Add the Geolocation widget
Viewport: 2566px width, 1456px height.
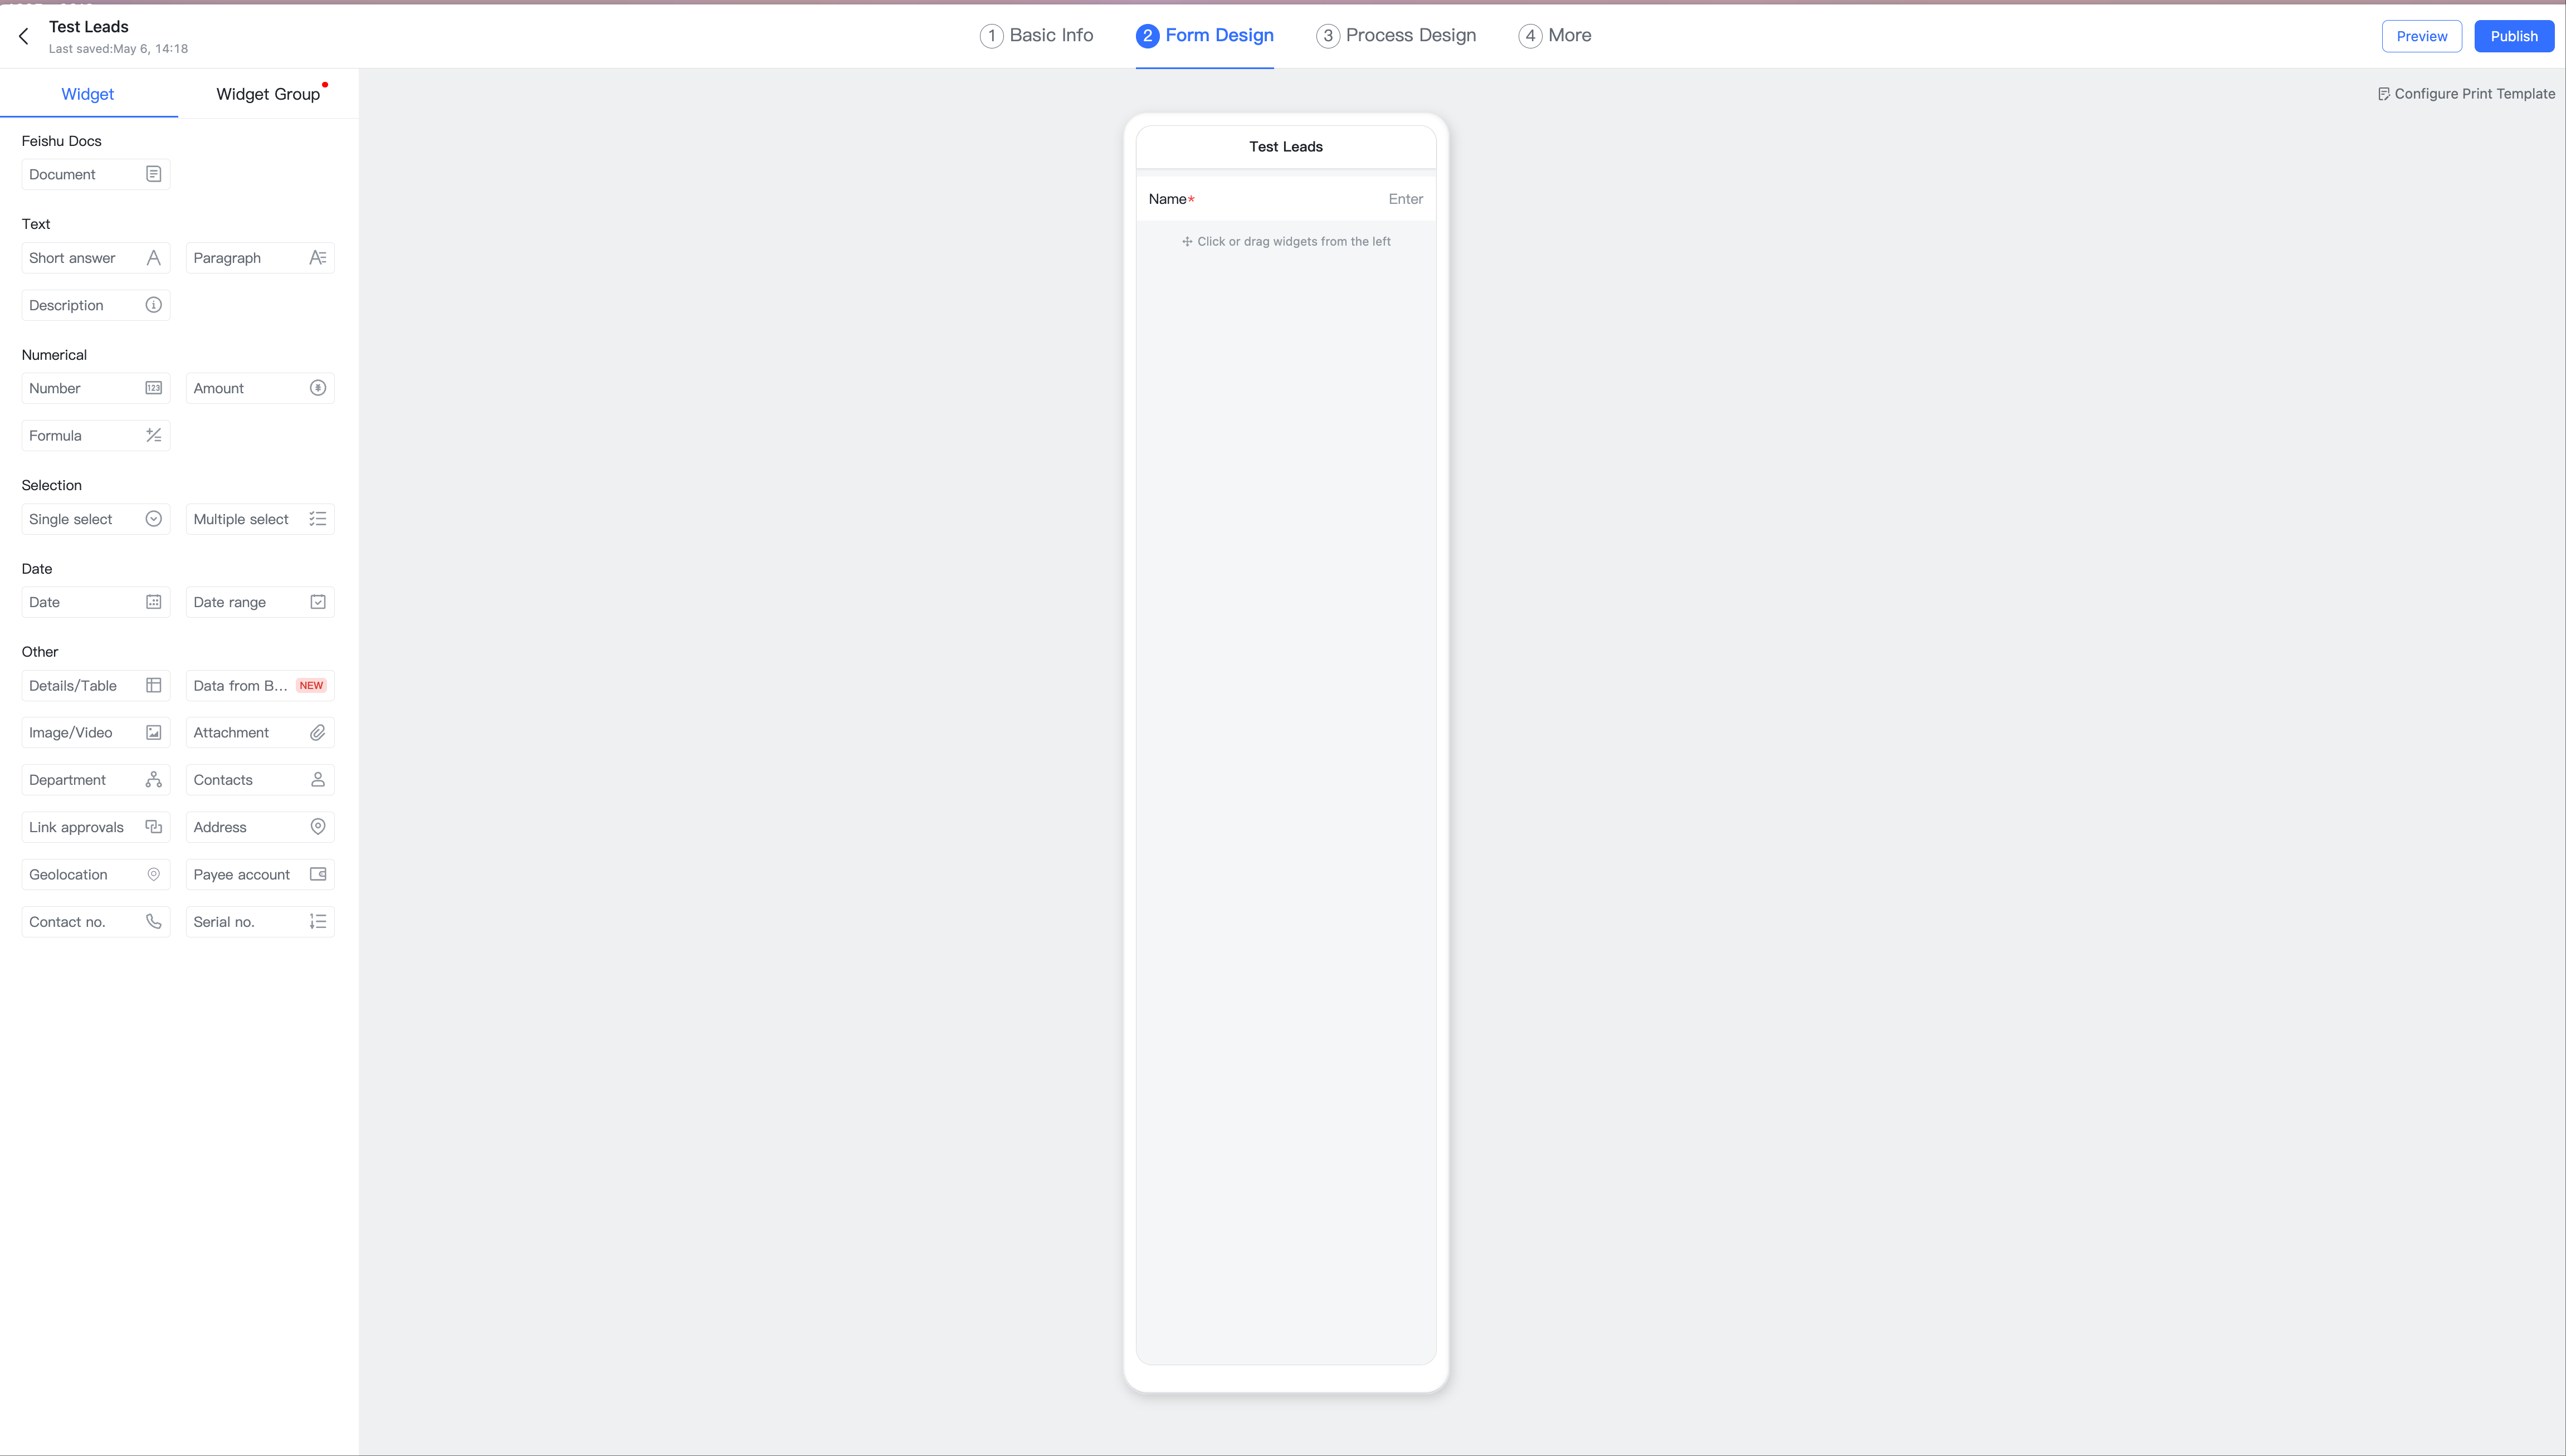(x=95, y=874)
